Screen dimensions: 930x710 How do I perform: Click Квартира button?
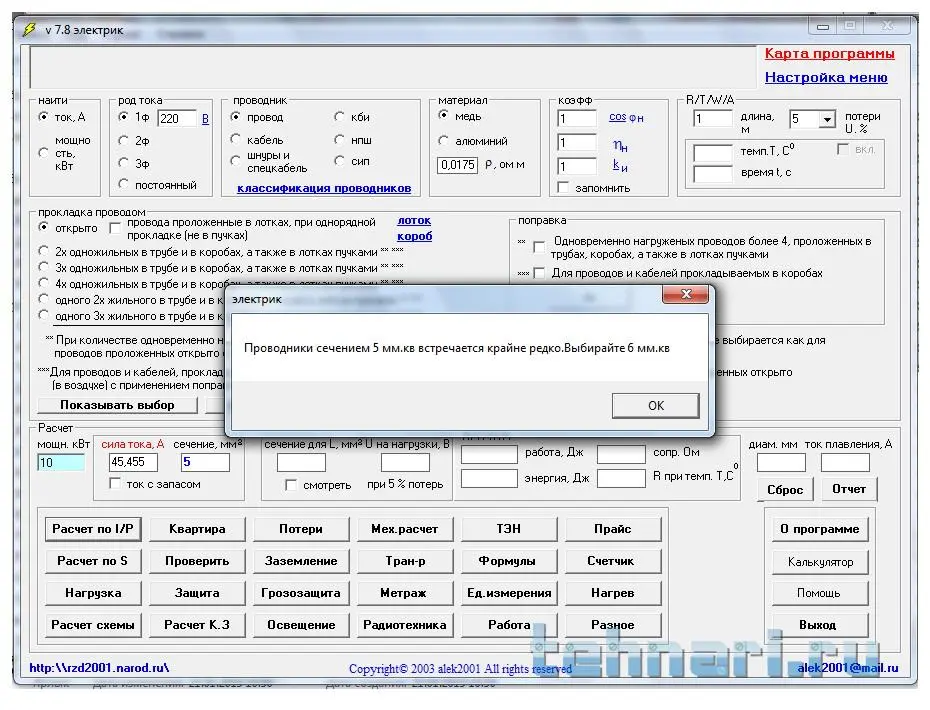point(197,529)
